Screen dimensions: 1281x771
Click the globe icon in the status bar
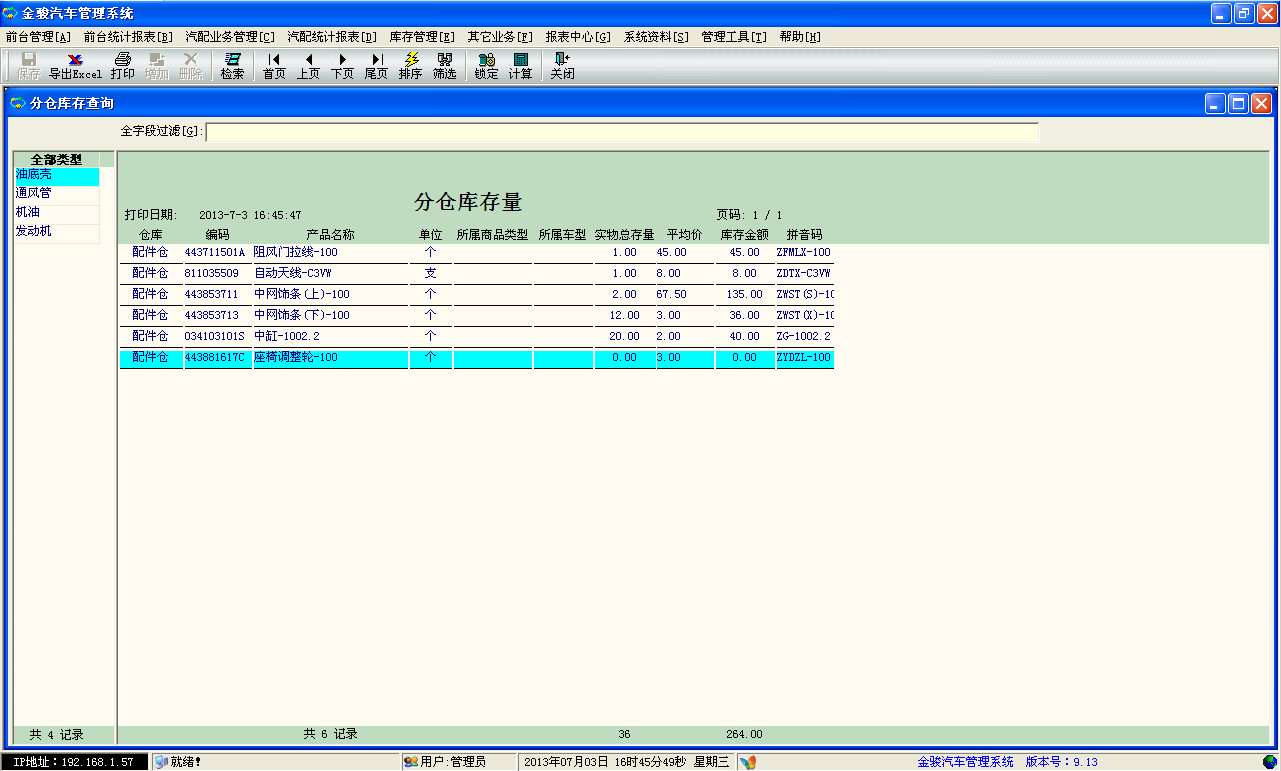[x=1269, y=762]
